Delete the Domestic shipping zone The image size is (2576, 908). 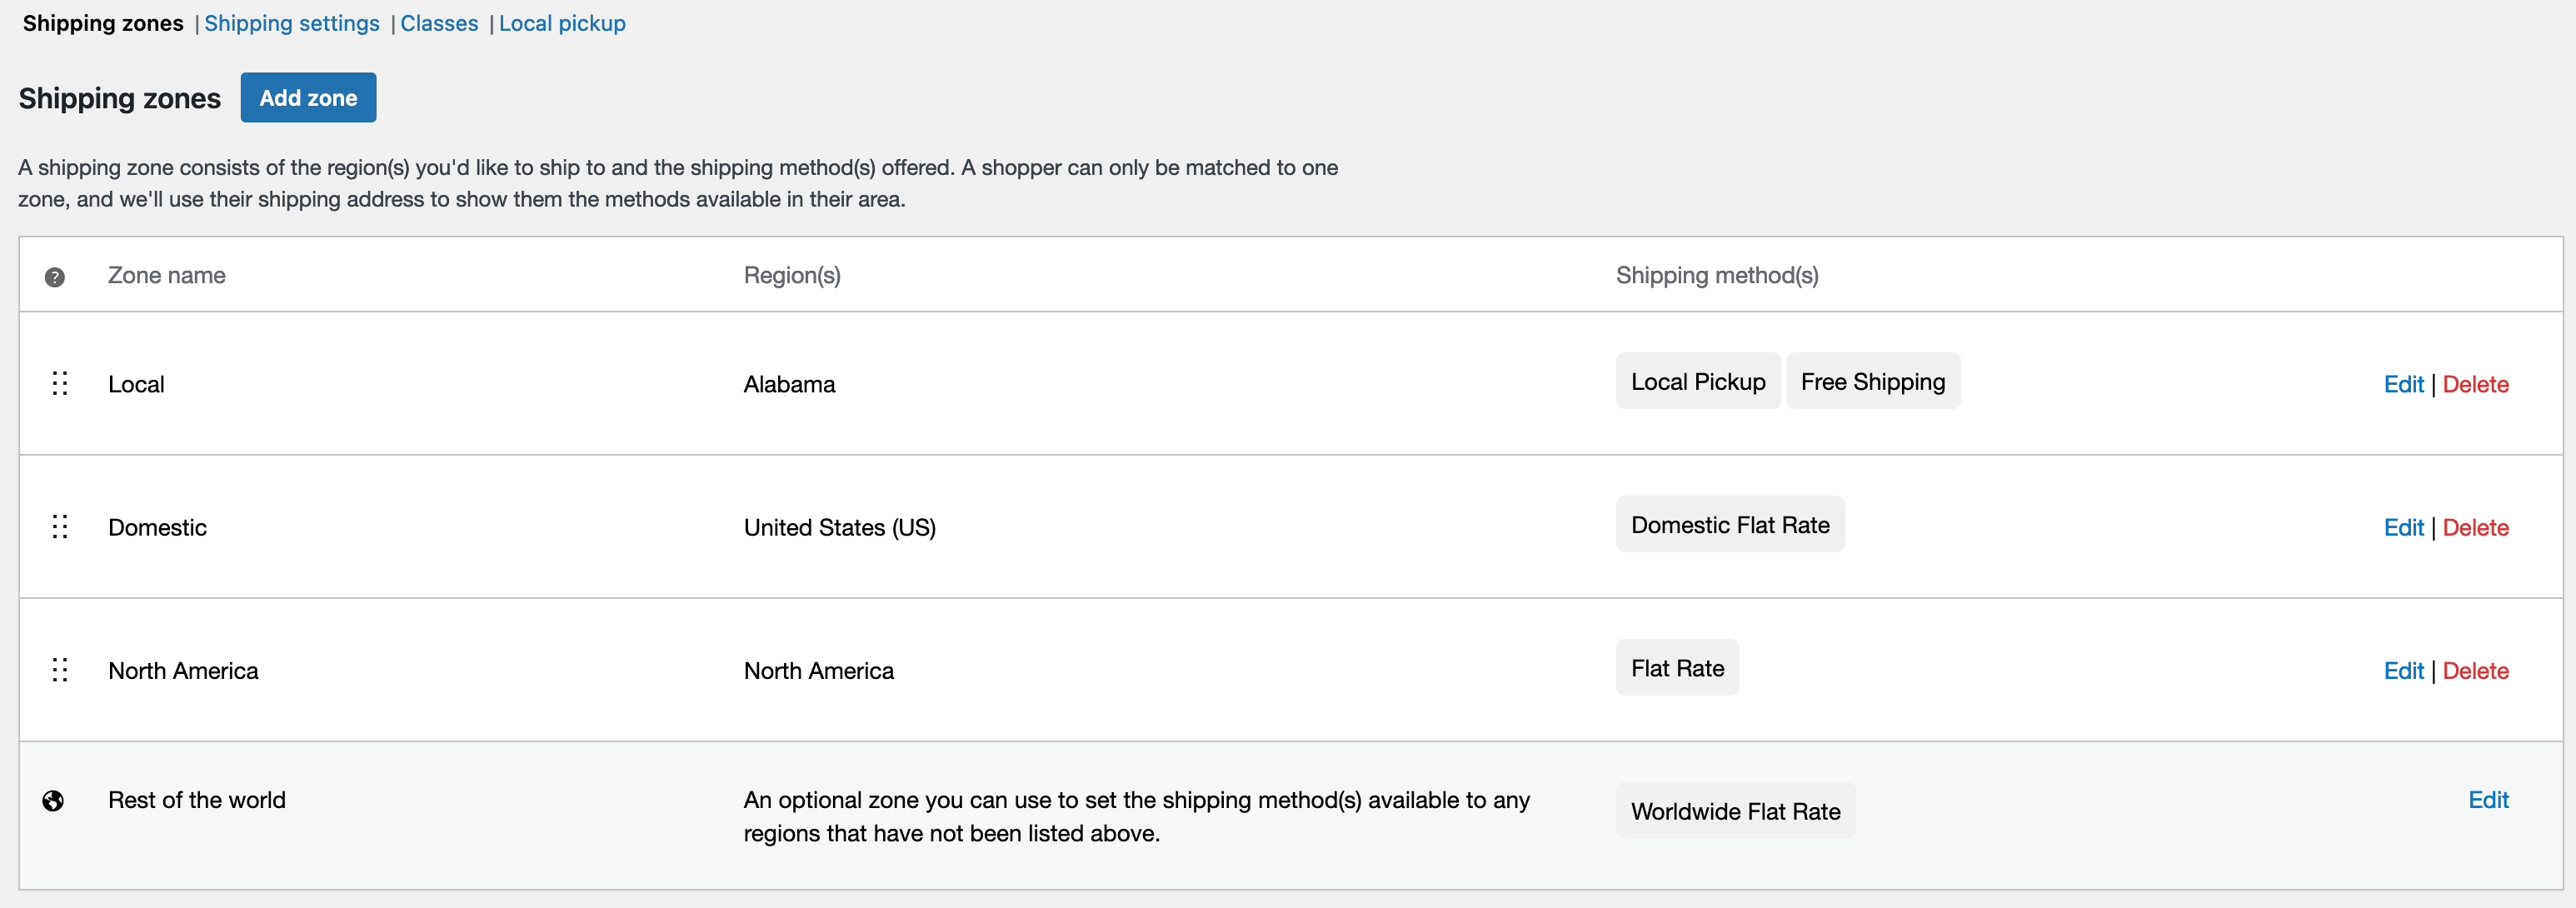[2476, 527]
